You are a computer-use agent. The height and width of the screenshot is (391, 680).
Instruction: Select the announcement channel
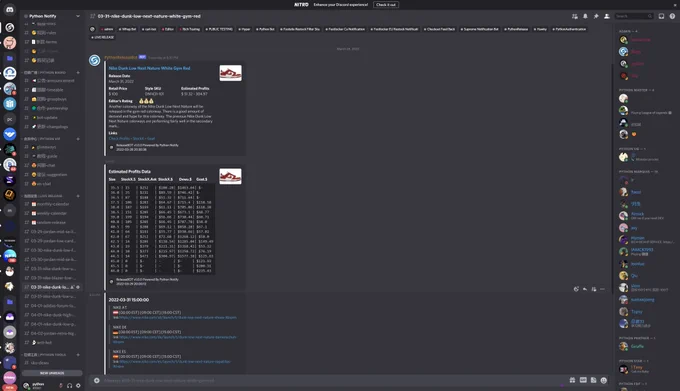click(x=52, y=81)
